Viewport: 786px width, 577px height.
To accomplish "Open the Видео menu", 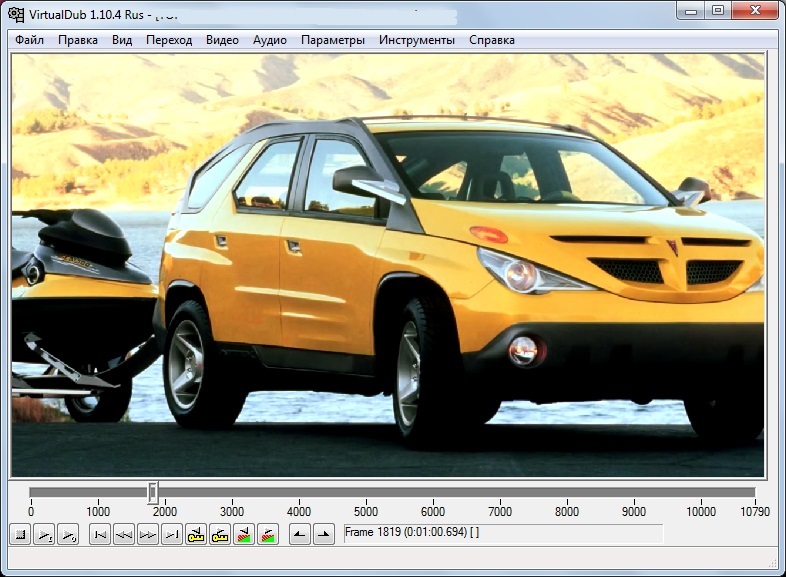I will click(x=222, y=40).
